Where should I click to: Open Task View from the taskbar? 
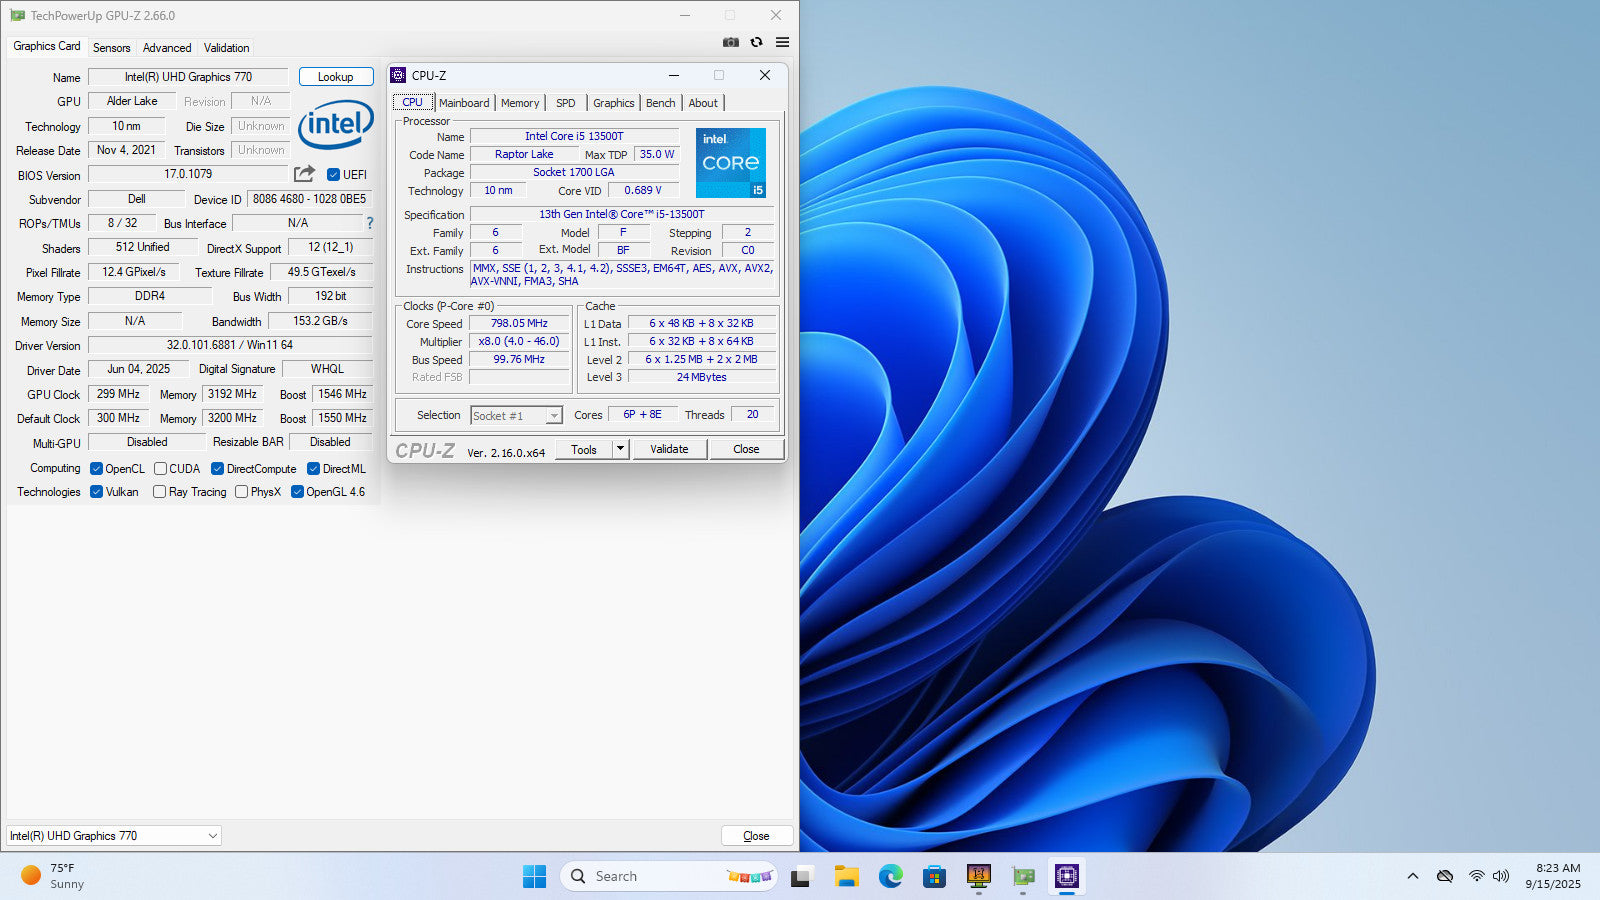[801, 877]
